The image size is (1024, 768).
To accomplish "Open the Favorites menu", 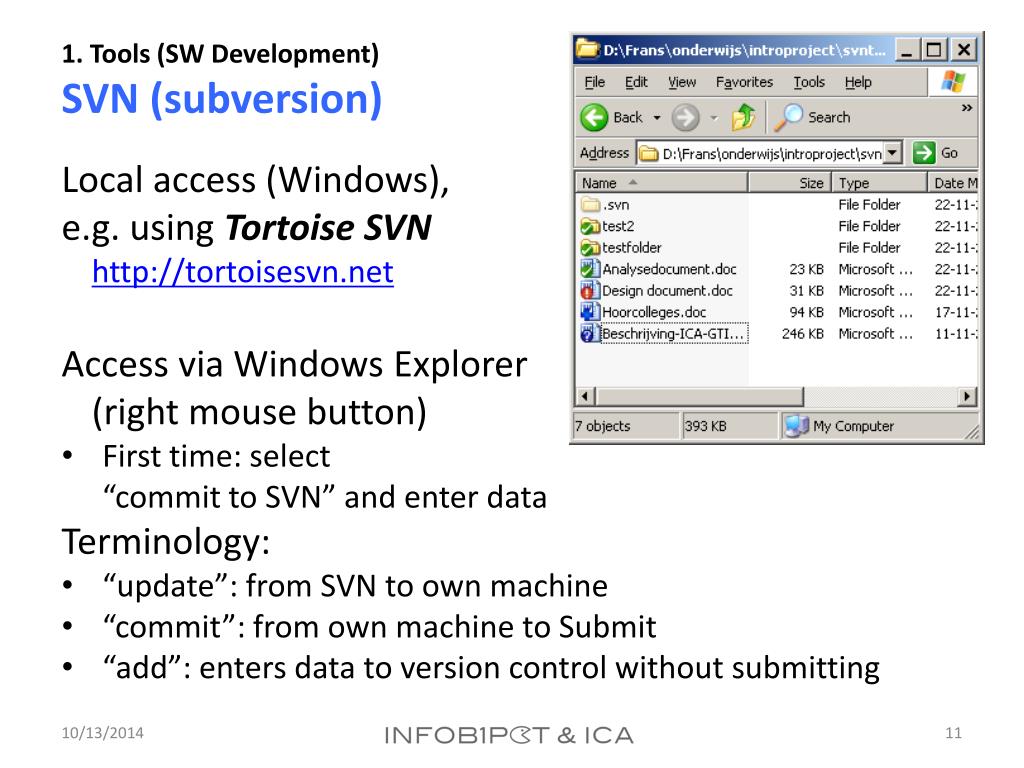I will [x=744, y=82].
